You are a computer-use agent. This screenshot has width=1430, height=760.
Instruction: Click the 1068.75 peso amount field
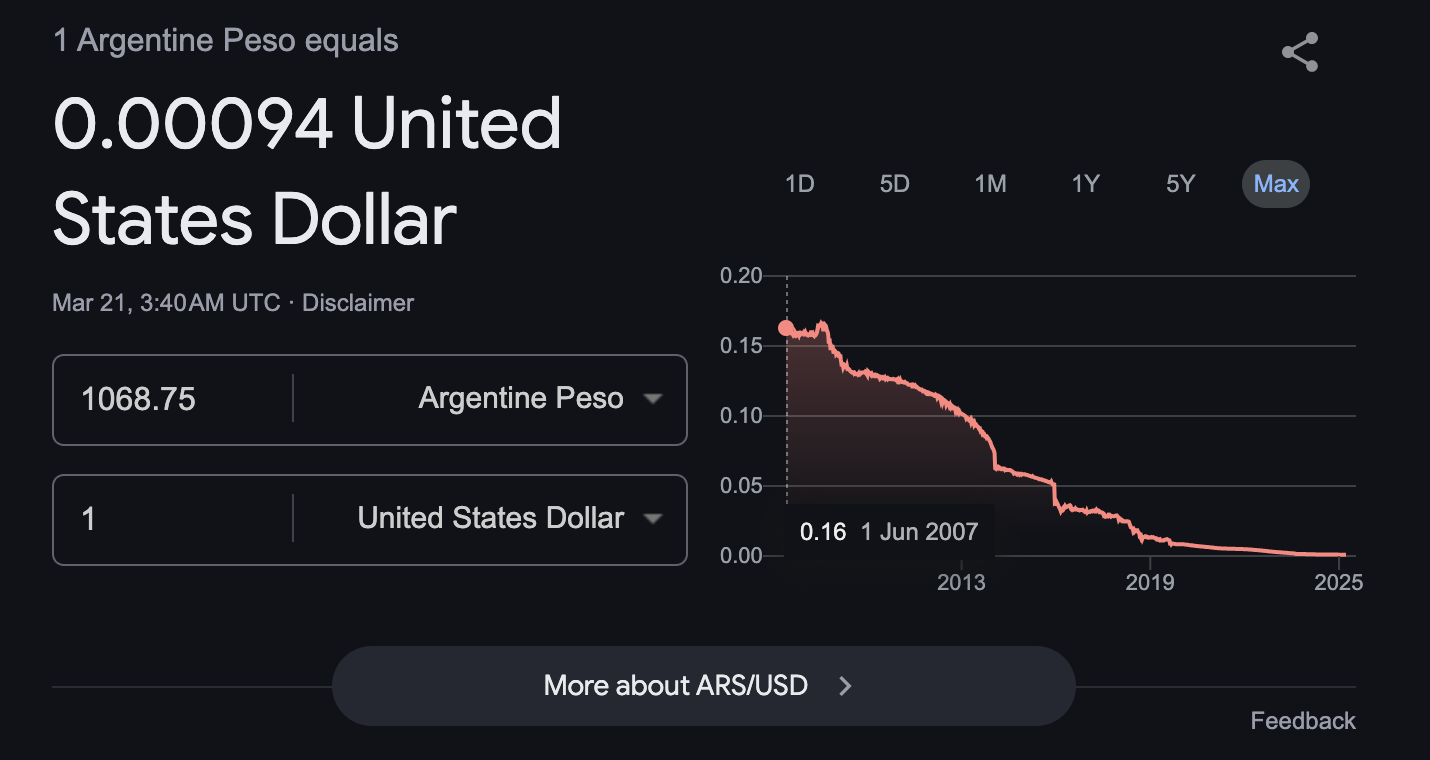click(170, 400)
